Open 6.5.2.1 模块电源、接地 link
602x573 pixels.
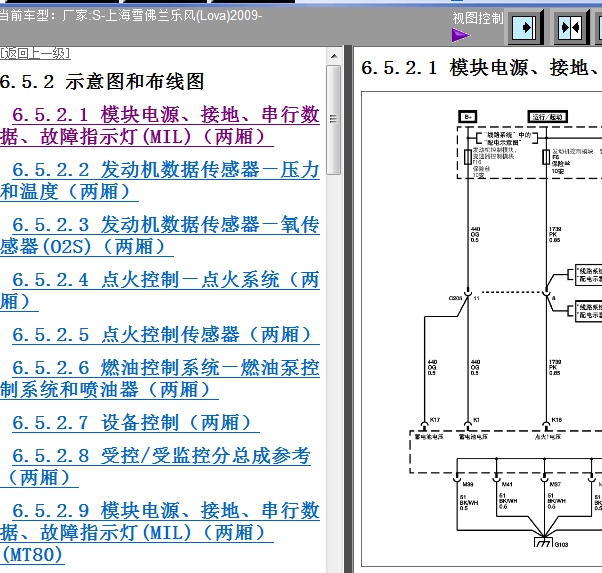point(160,125)
